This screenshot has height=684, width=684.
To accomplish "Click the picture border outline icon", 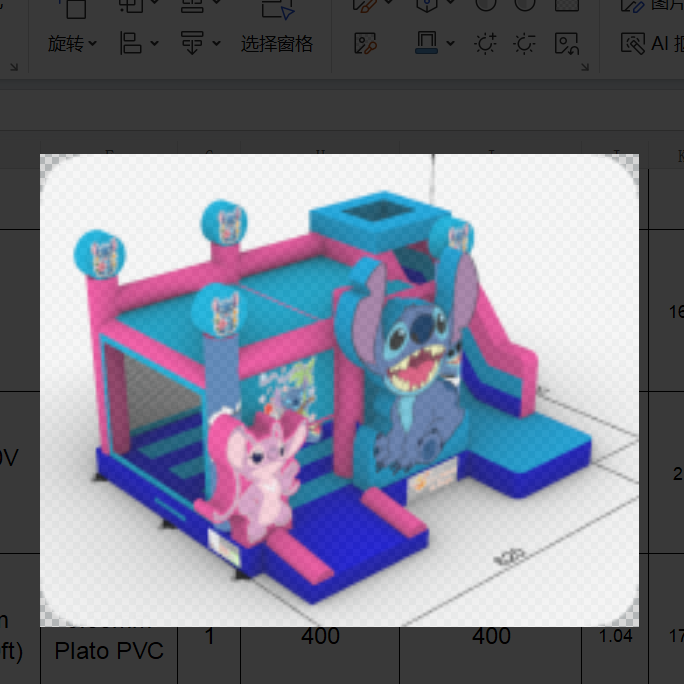I will [x=427, y=43].
